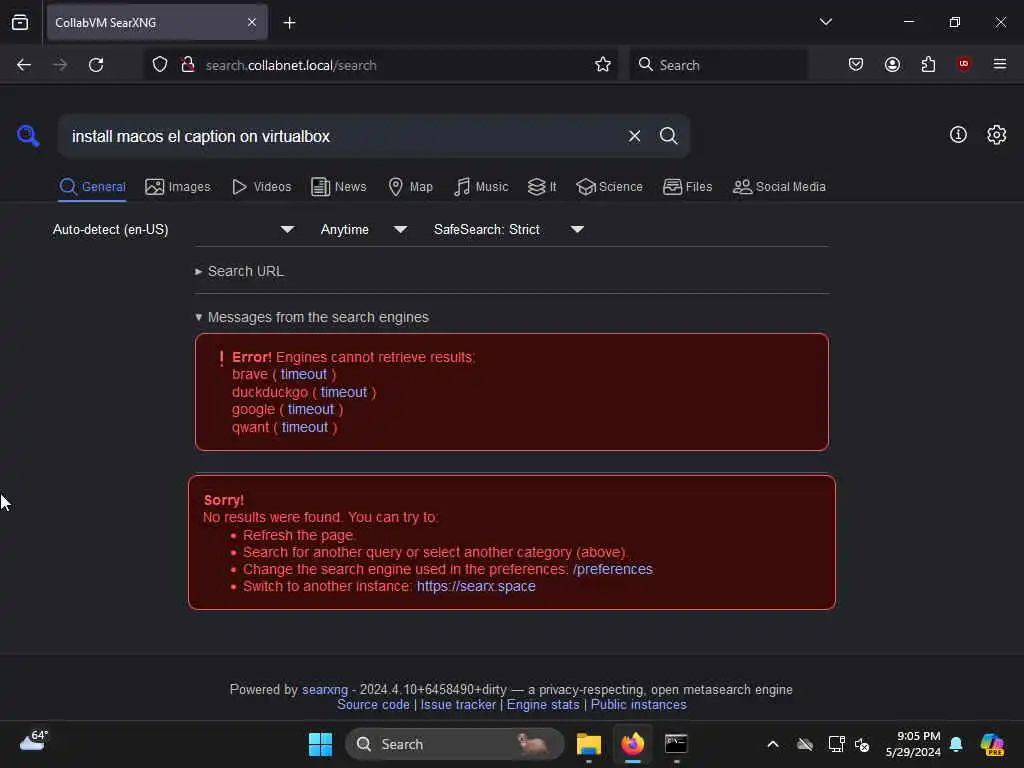
Task: Focus the Firefox toolbar Search box
Action: pyautogui.click(x=718, y=65)
